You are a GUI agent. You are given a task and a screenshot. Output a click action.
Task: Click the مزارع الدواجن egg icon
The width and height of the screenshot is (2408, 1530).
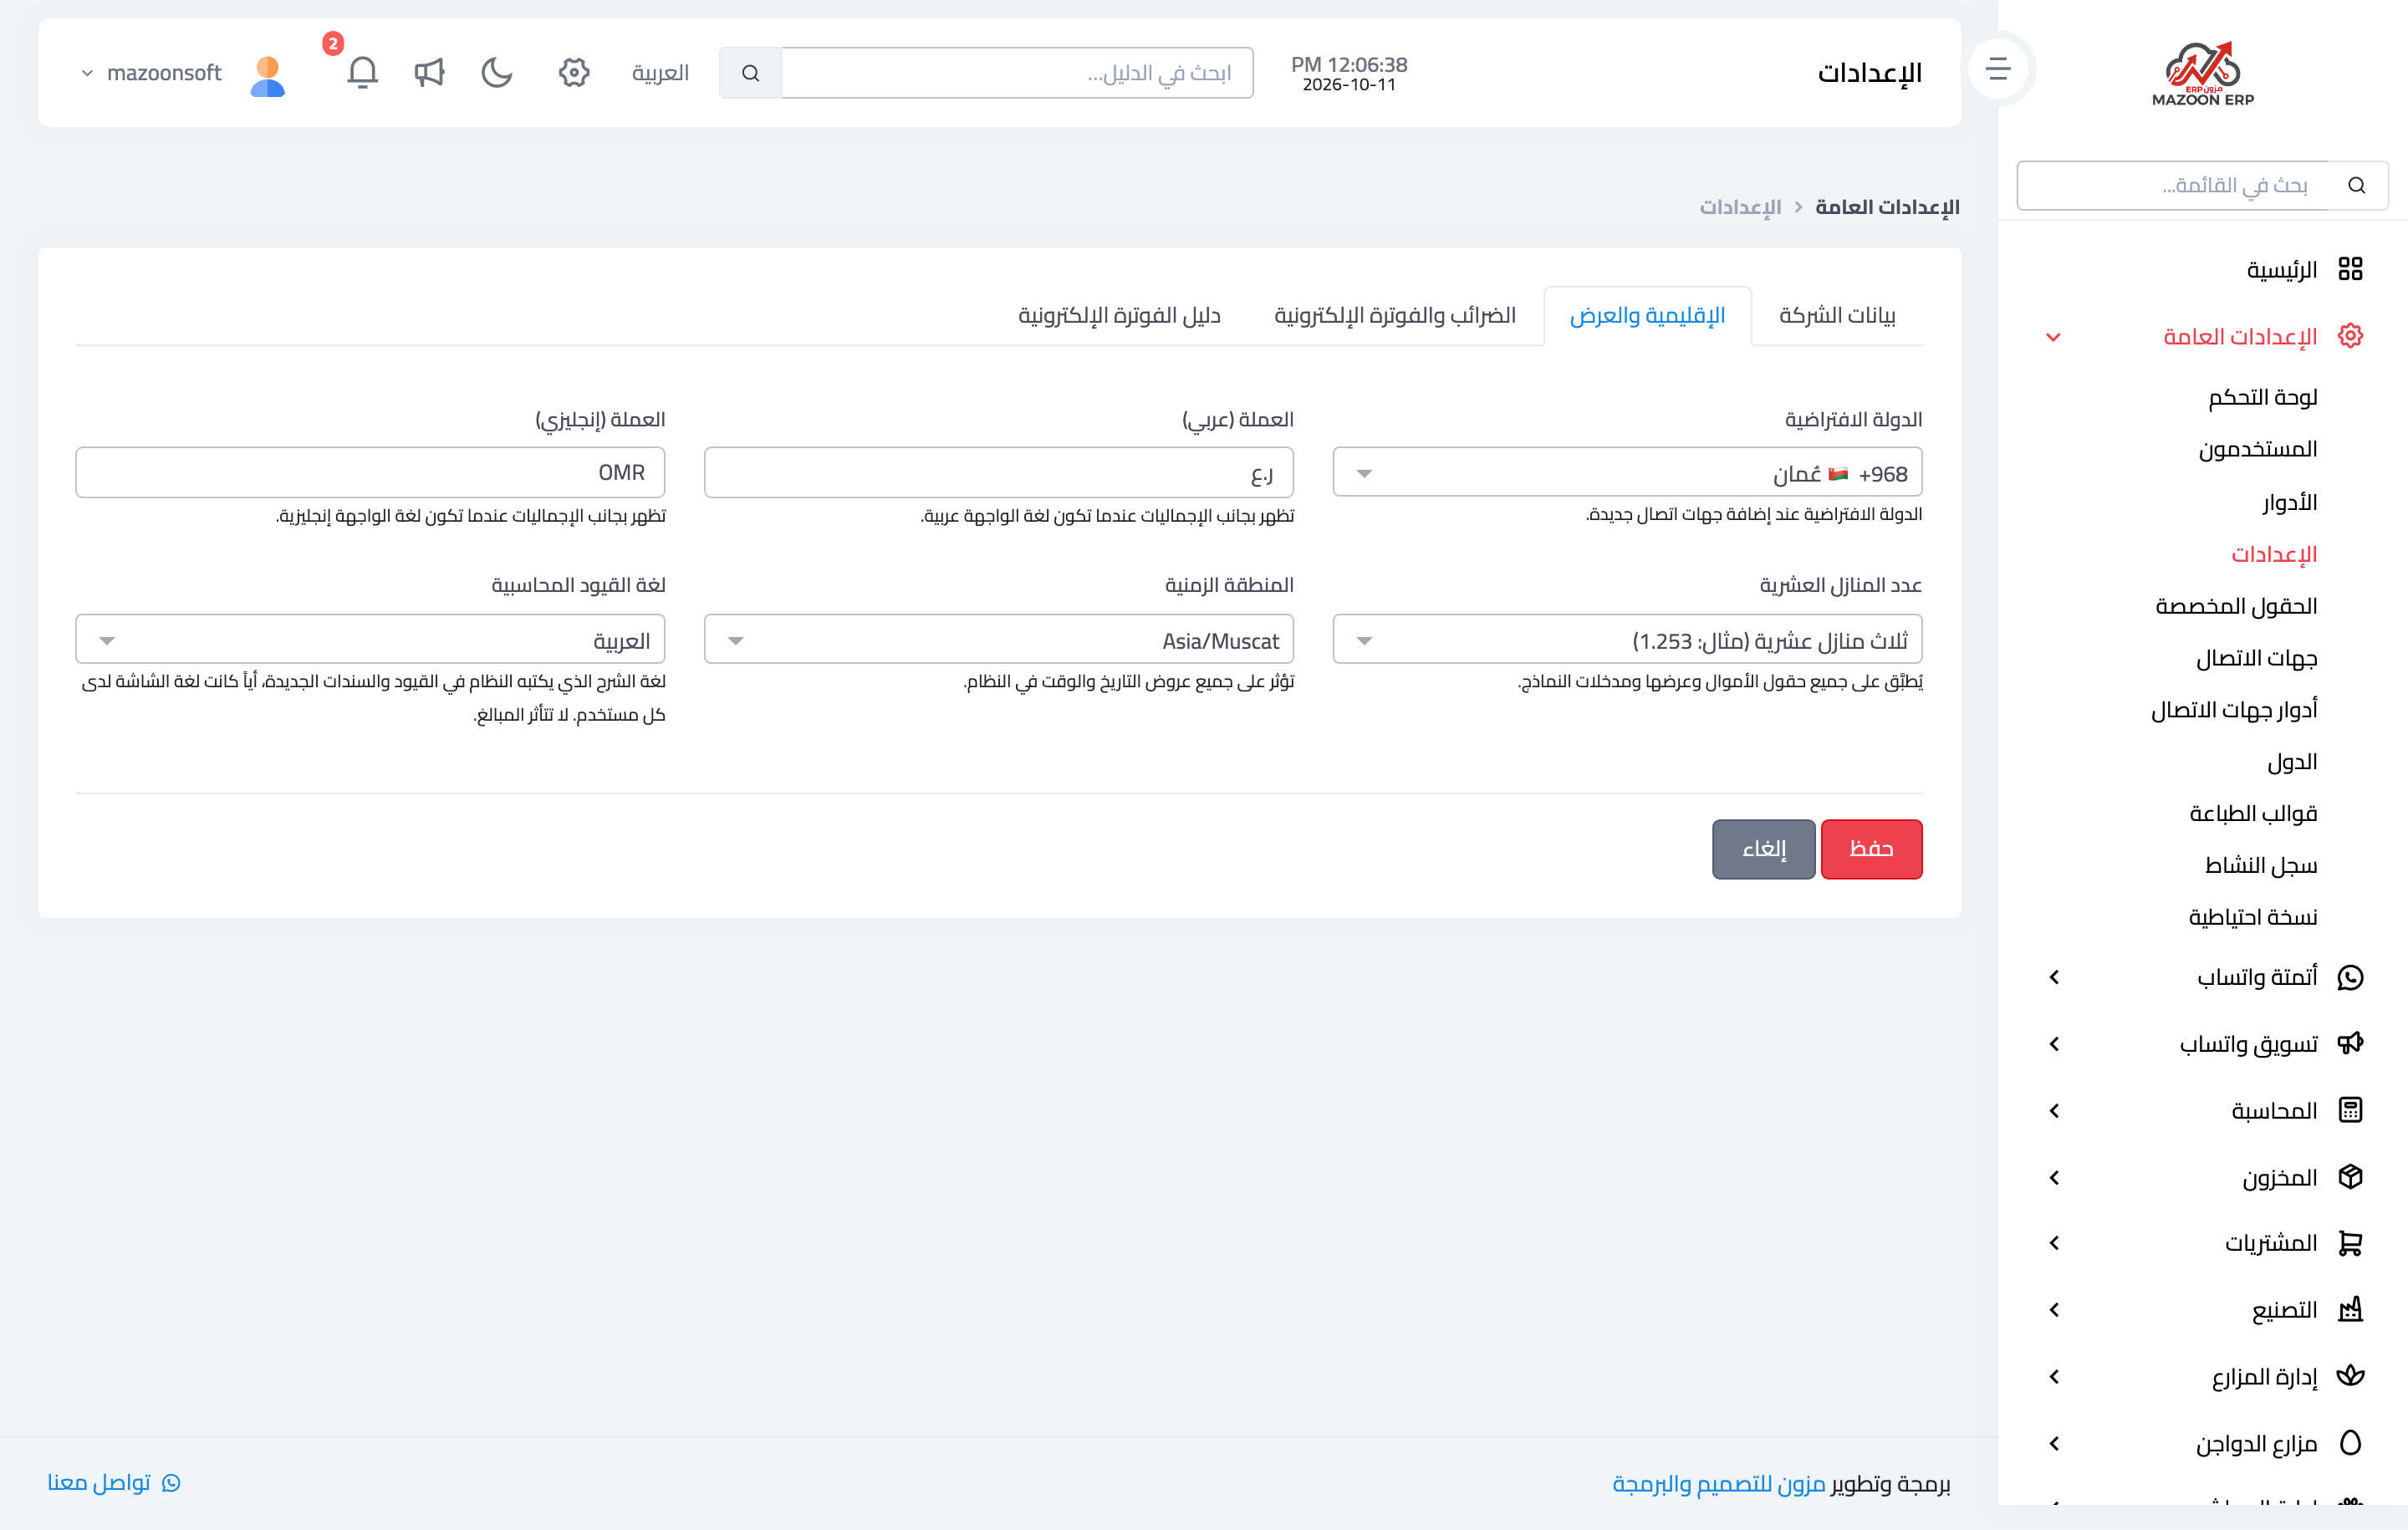pos(2350,1443)
